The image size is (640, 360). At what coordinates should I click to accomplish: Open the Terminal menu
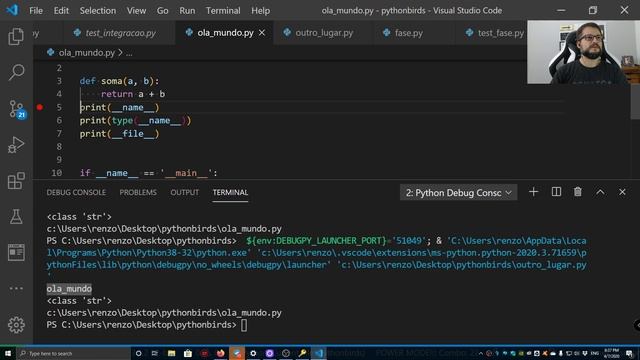click(x=223, y=11)
